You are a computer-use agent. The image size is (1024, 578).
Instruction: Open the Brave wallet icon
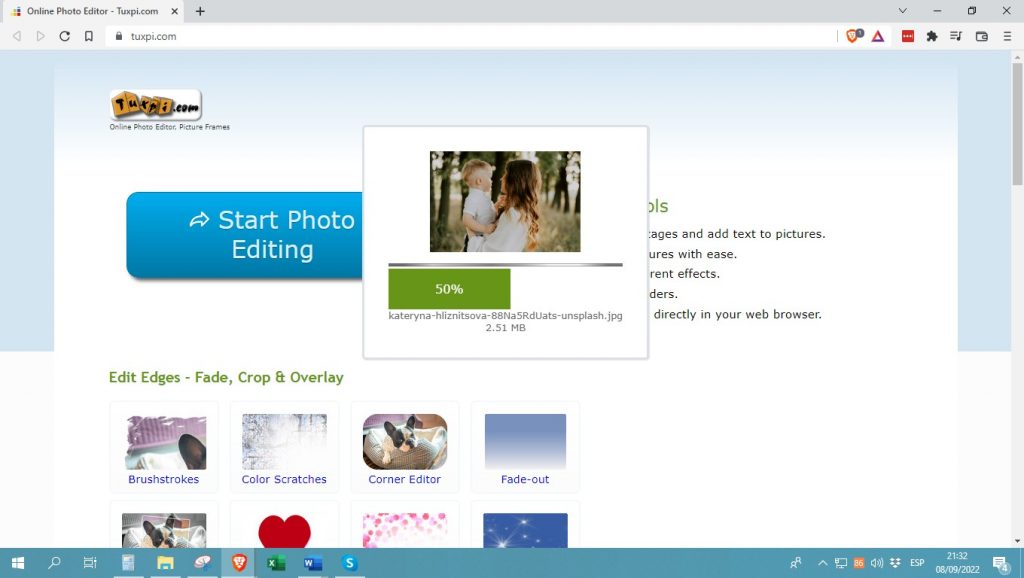click(981, 36)
